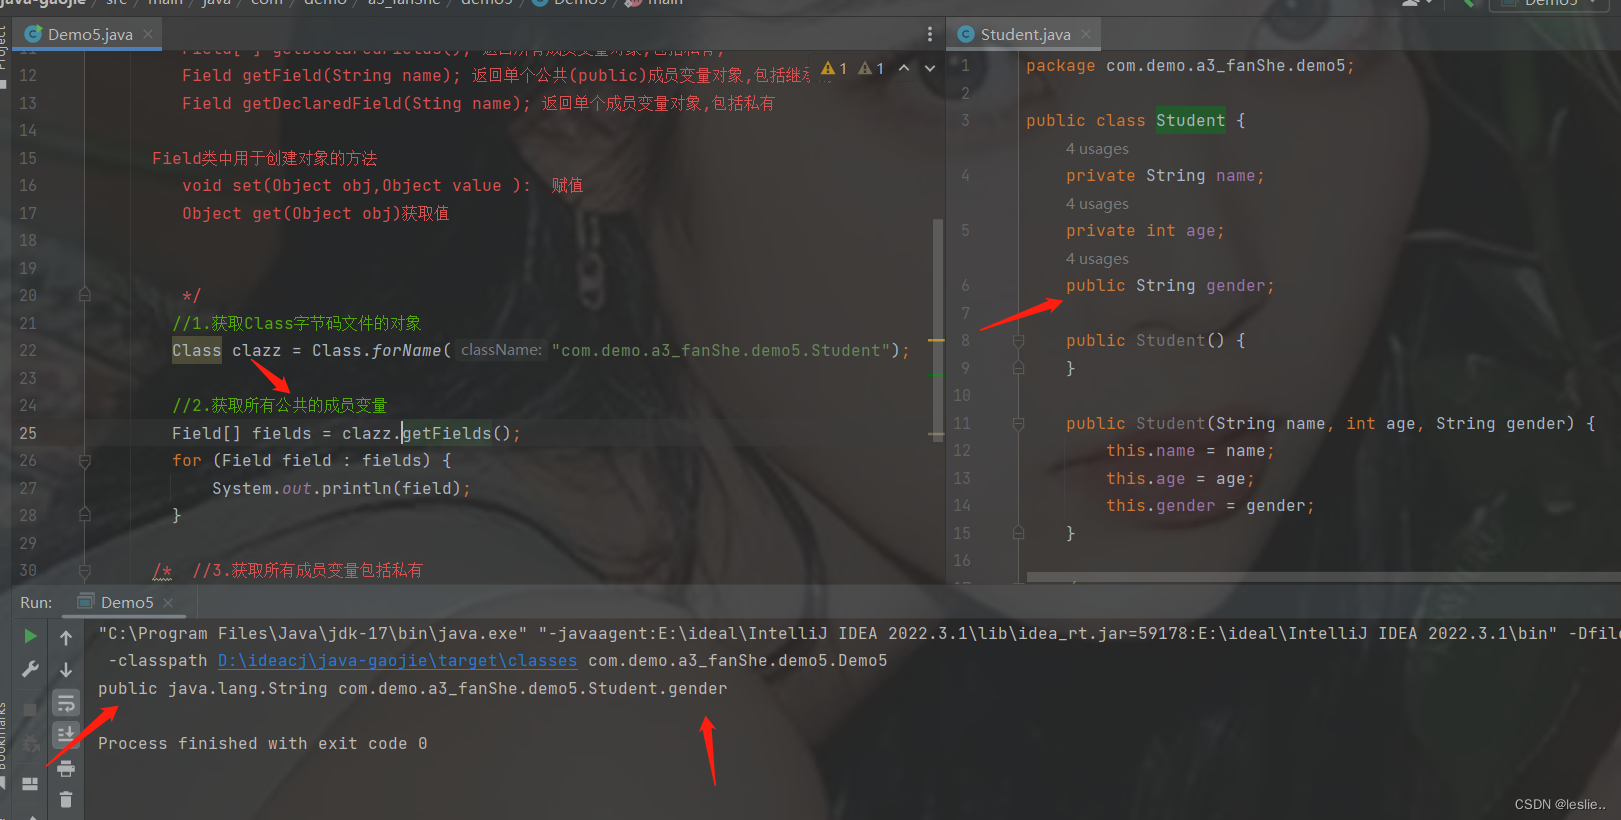Click the Demo5 breadcrumb in navigation bar
Viewport: 1621px width, 820px height.
point(571,3)
